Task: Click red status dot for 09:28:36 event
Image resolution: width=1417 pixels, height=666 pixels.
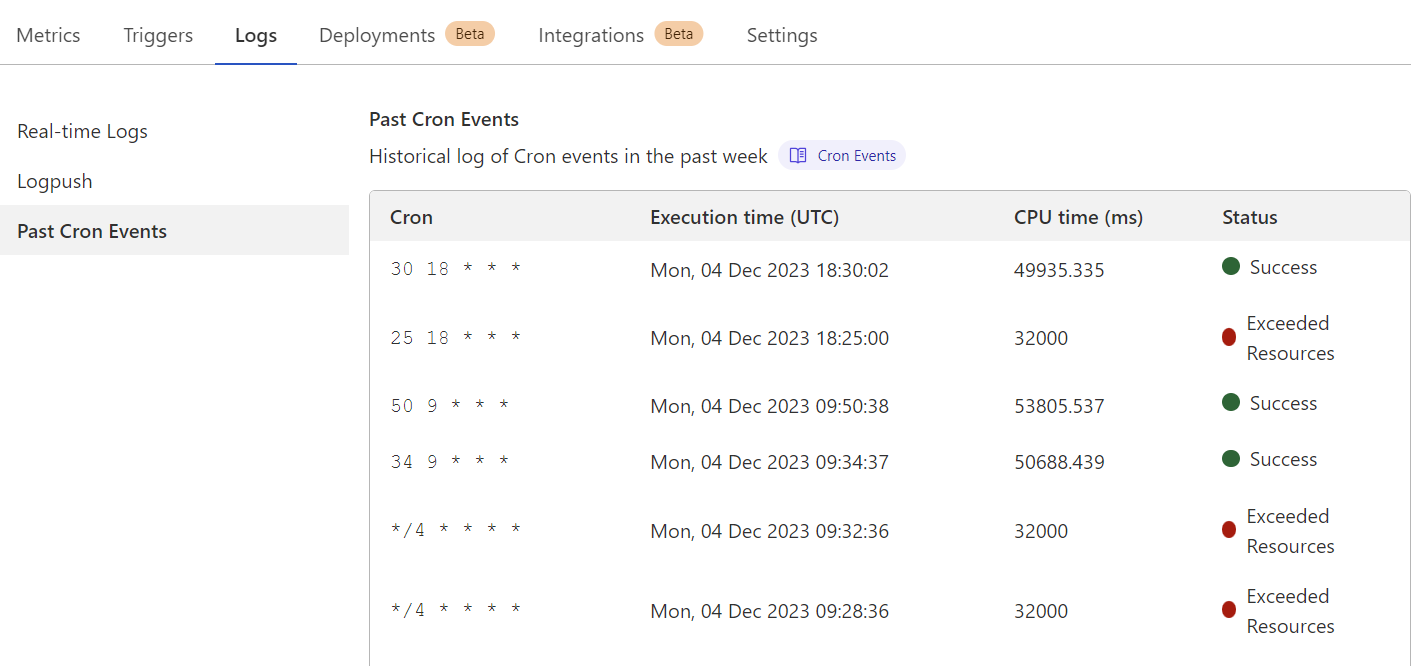Action: coord(1229,611)
